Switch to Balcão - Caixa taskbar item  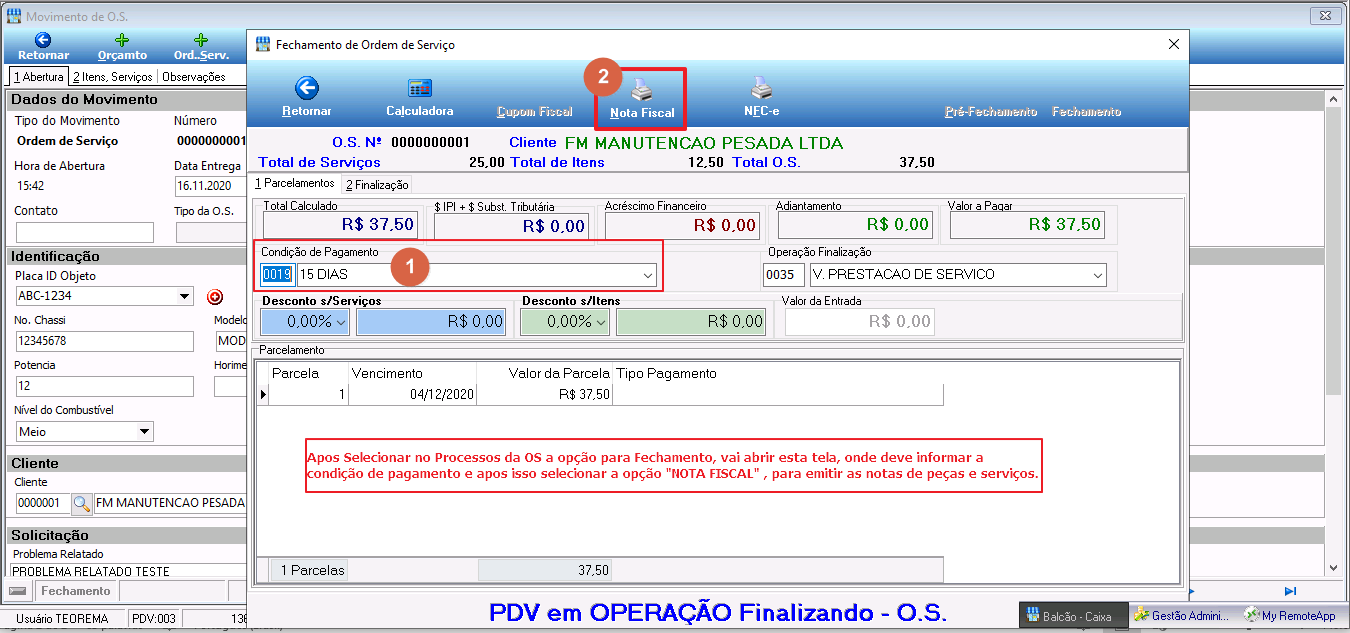pyautogui.click(x=1074, y=616)
